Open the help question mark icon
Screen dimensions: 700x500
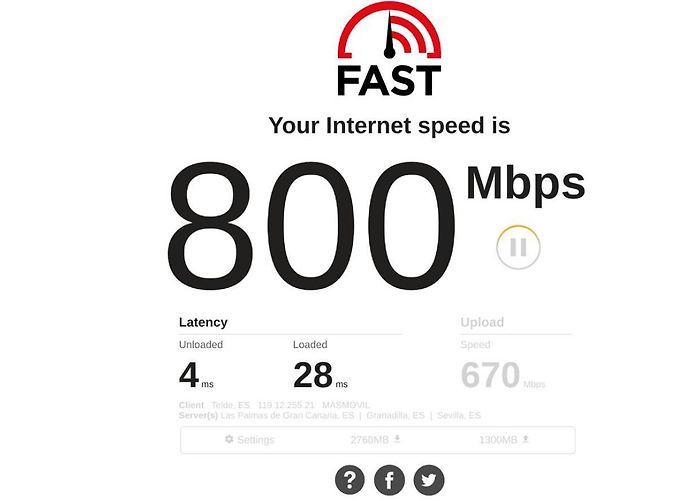(x=350, y=480)
